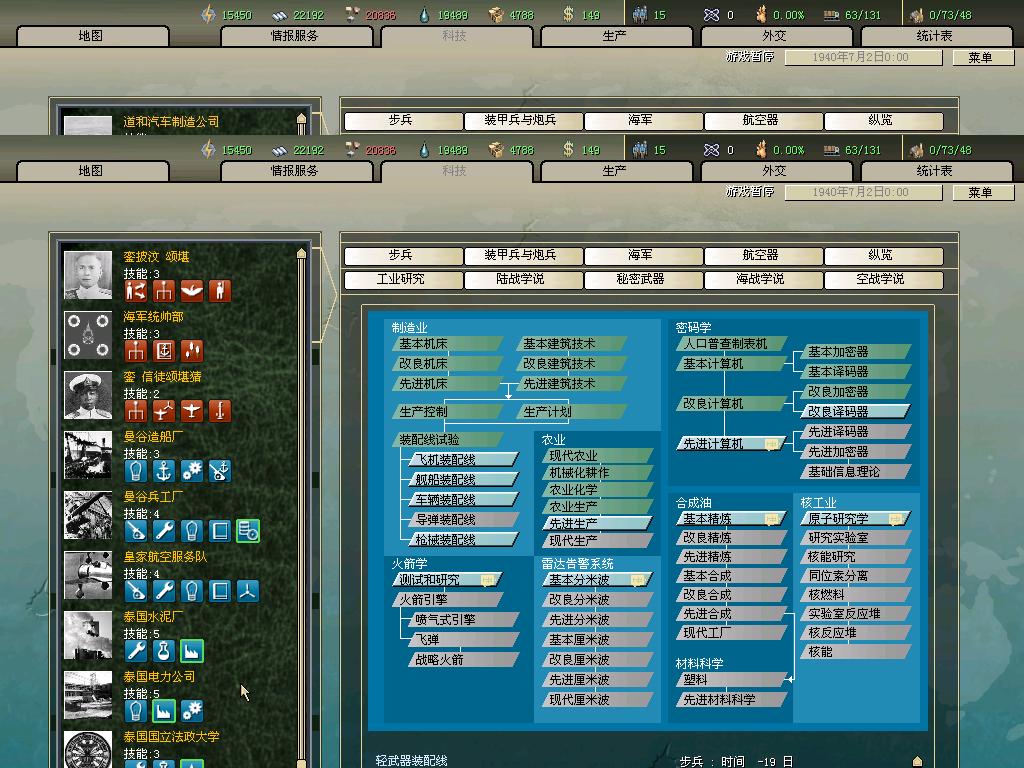Click the book icon under 曼谷兵工厂
The width and height of the screenshot is (1024, 768).
tap(220, 531)
